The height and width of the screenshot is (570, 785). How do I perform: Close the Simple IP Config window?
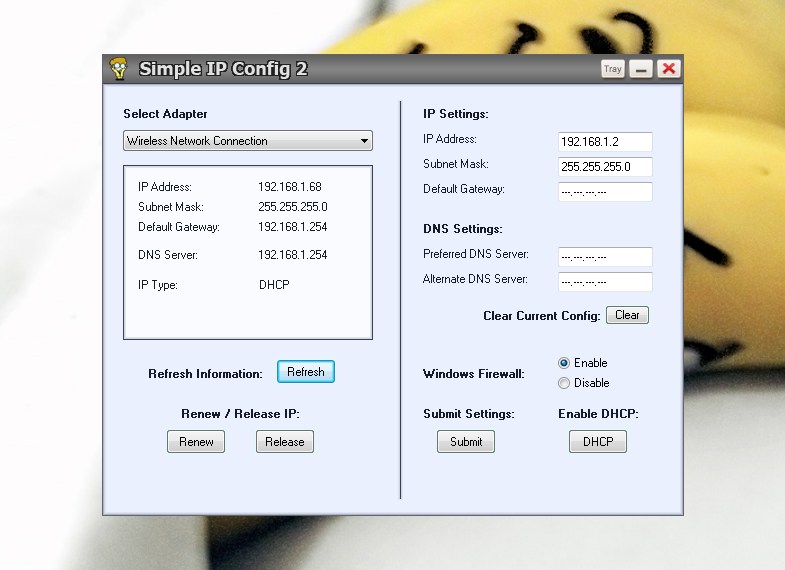(x=668, y=69)
